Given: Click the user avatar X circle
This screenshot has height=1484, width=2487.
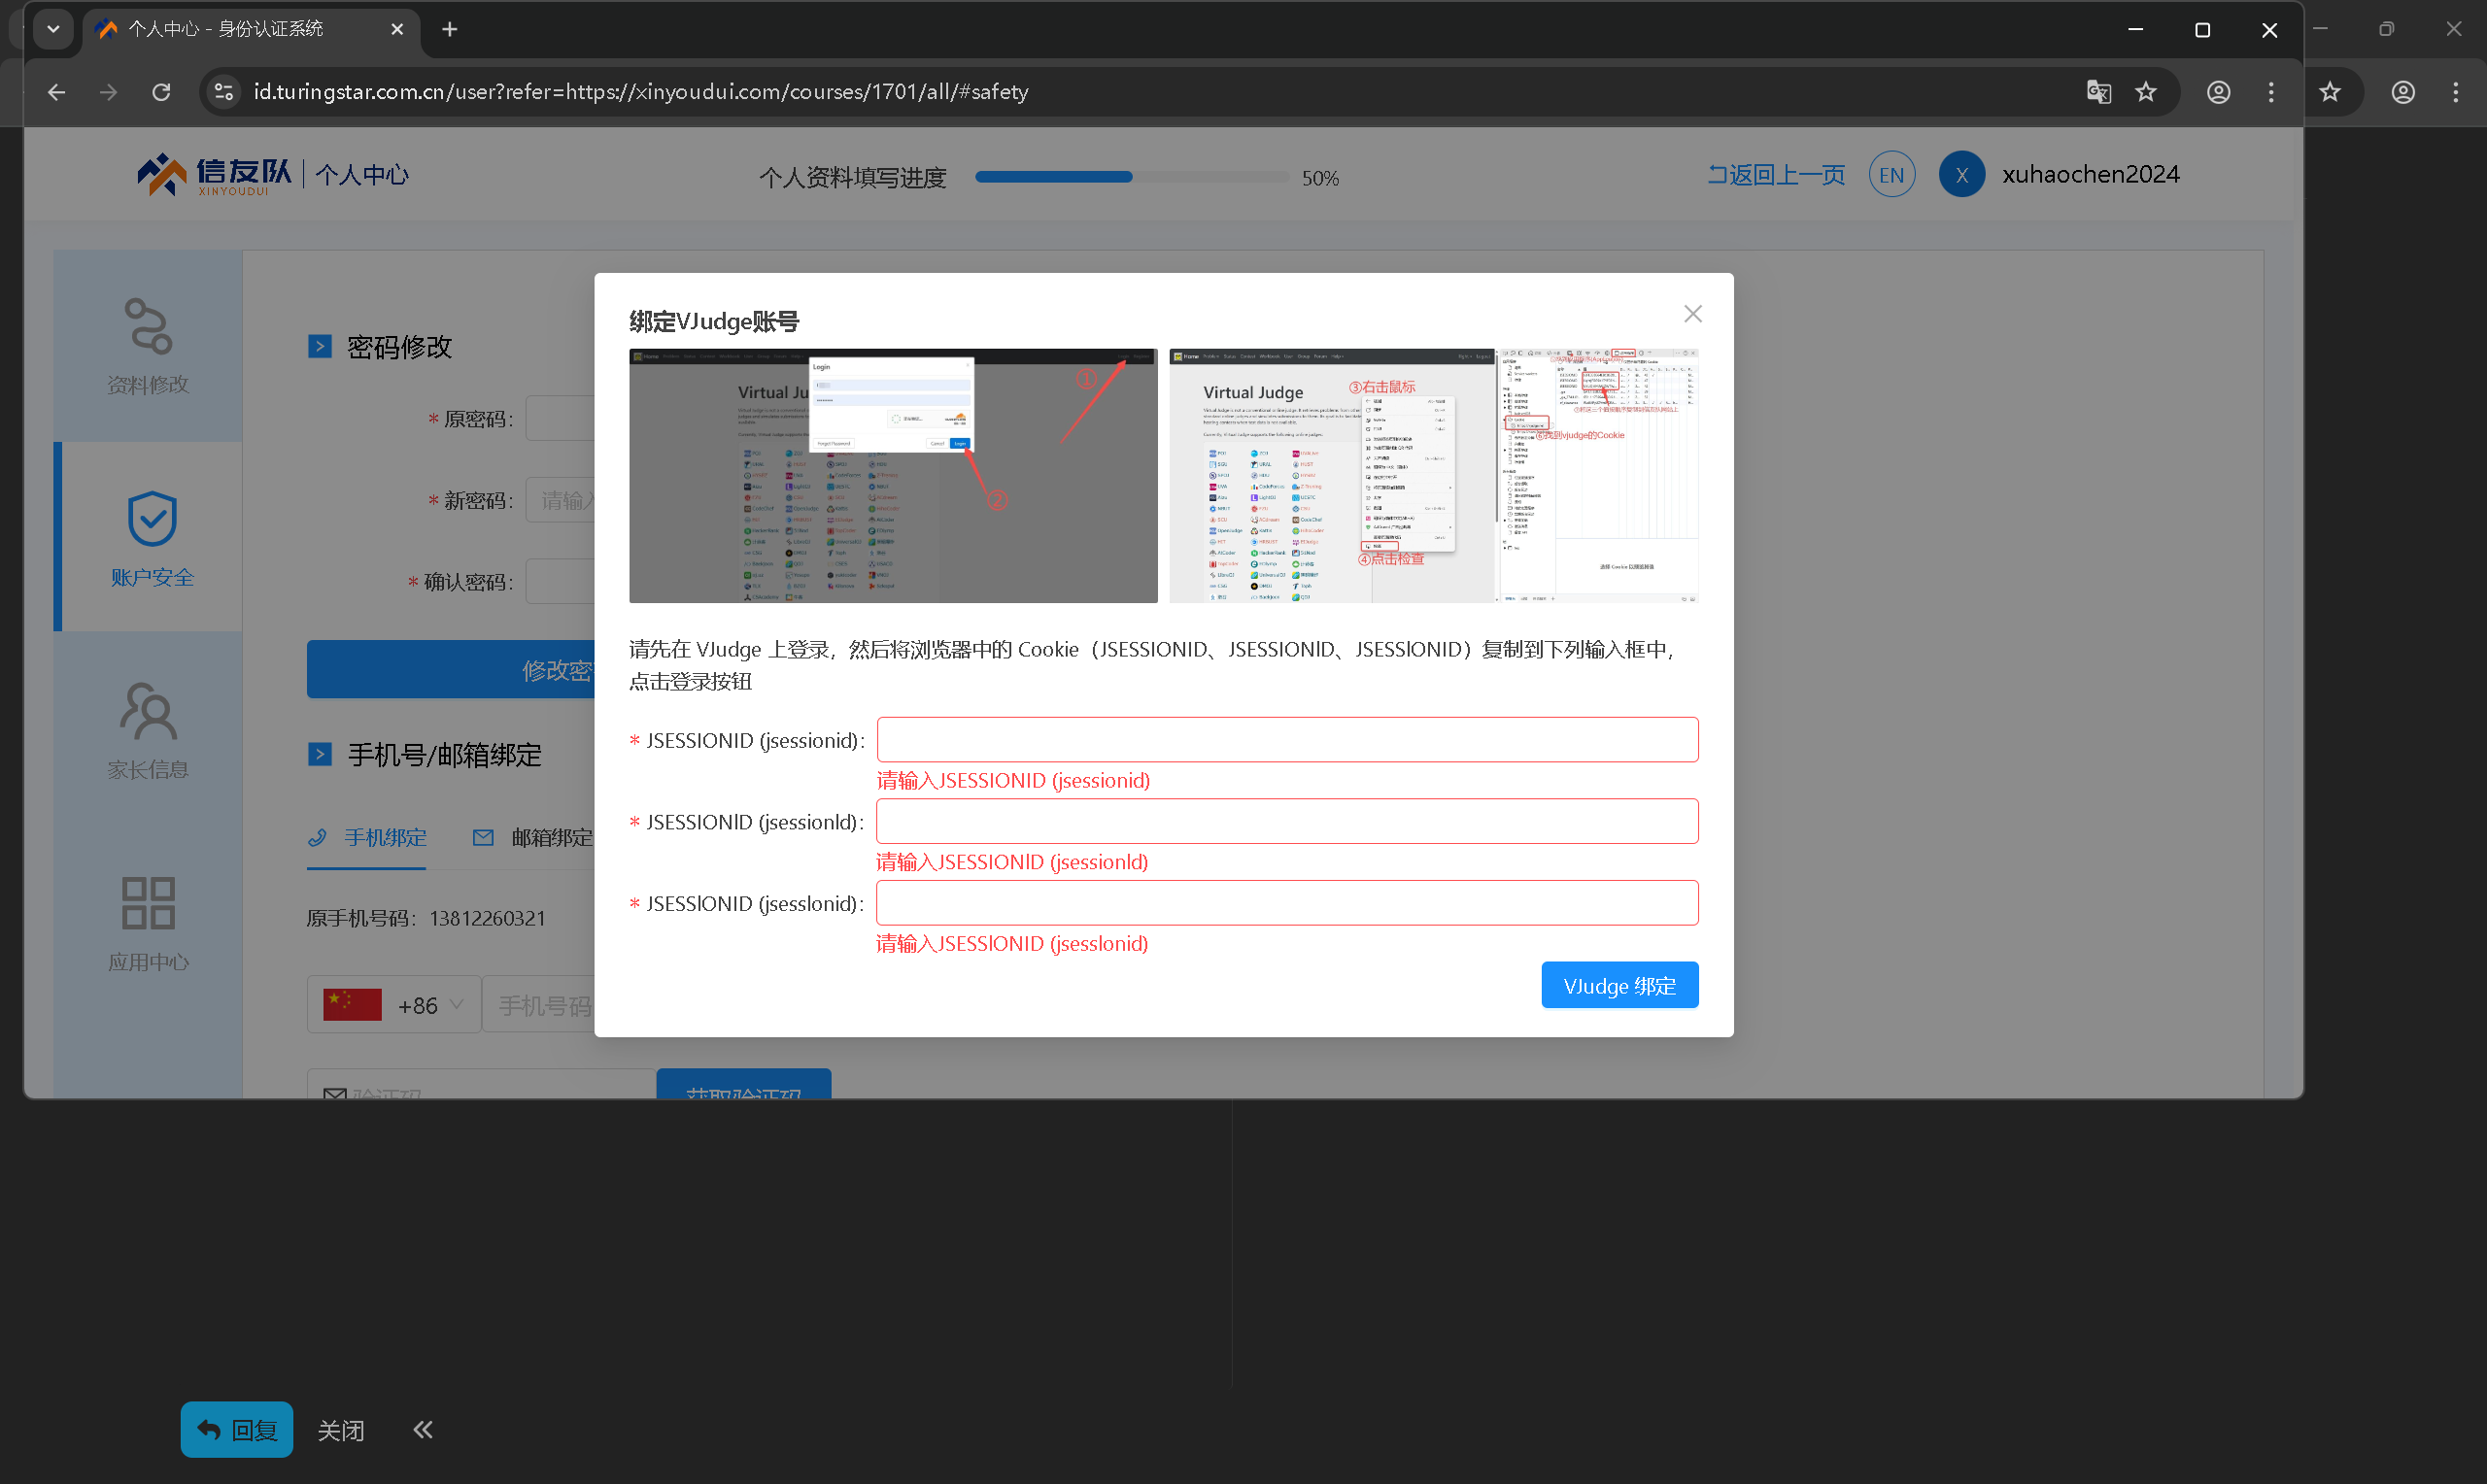Looking at the screenshot, I should (x=1961, y=175).
